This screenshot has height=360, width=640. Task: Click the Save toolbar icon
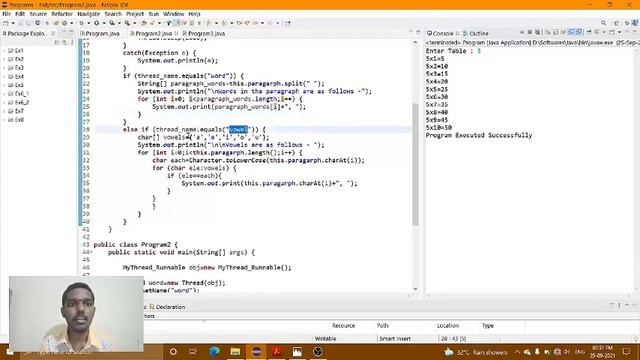pos(20,23)
